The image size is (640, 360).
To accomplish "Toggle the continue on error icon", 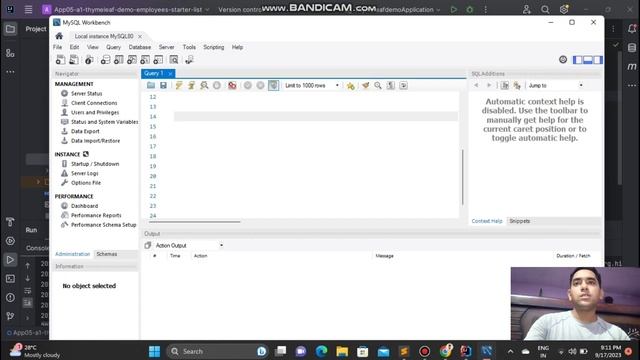I will pos(232,85).
